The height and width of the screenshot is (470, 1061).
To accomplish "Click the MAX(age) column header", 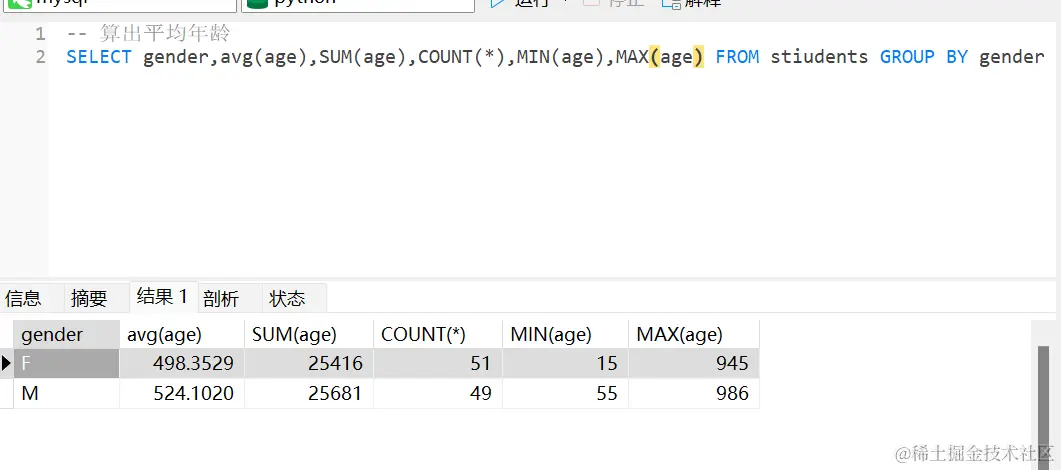I will click(x=694, y=334).
